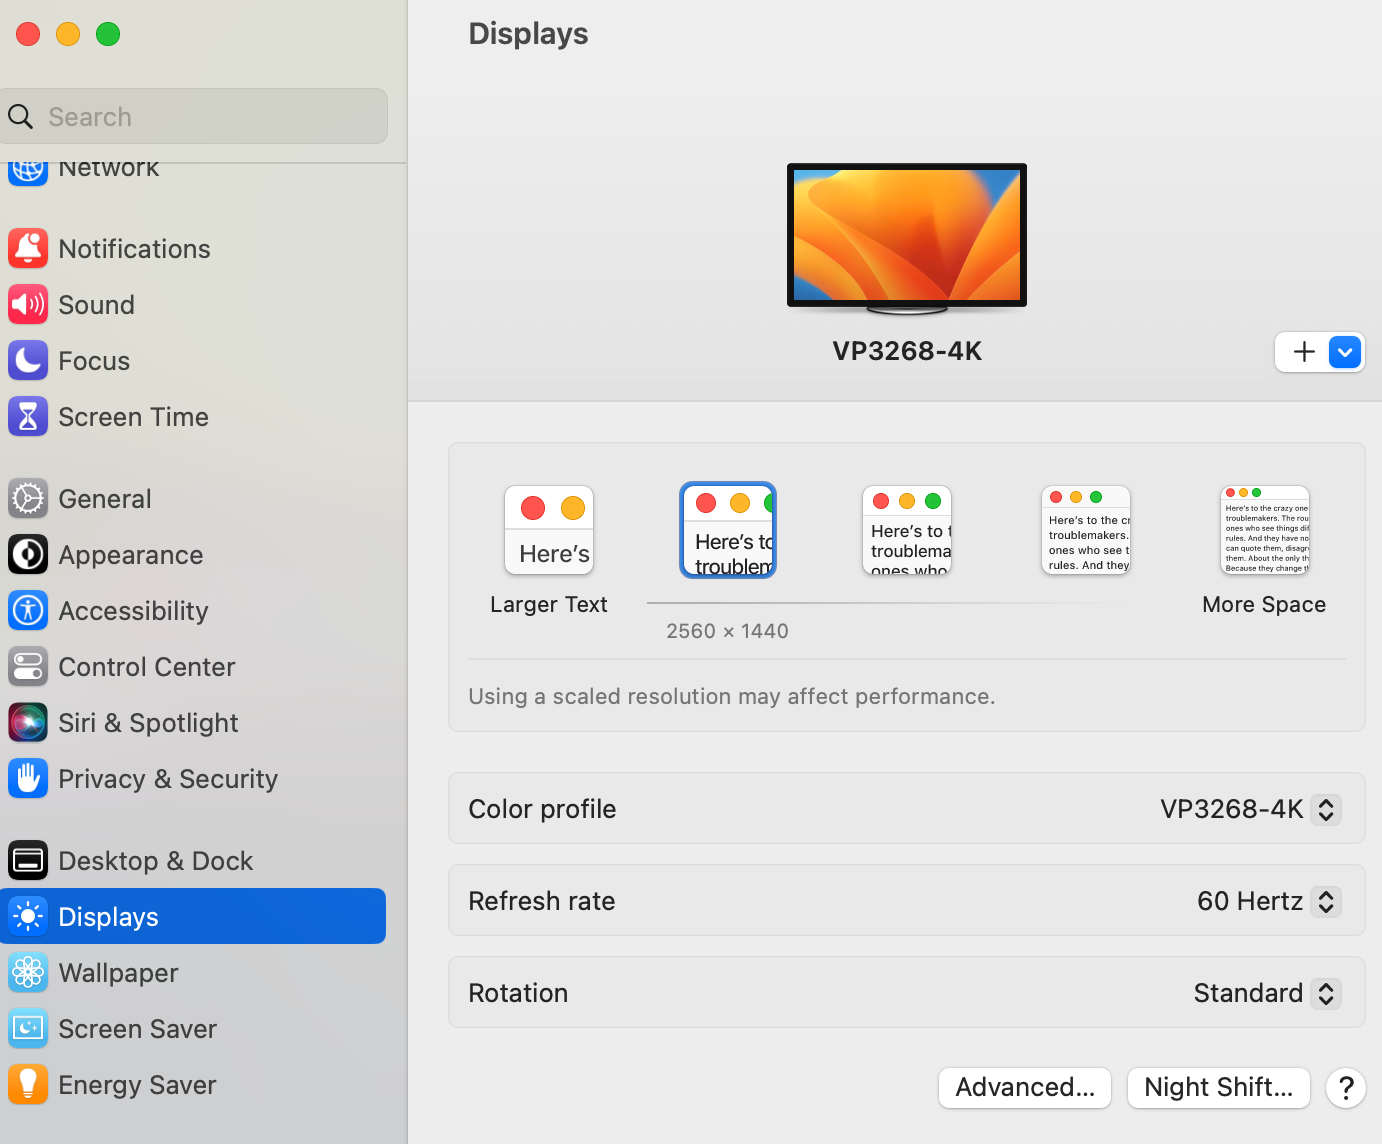Image resolution: width=1382 pixels, height=1144 pixels.
Task: Open Privacy & Security settings
Action: [167, 778]
